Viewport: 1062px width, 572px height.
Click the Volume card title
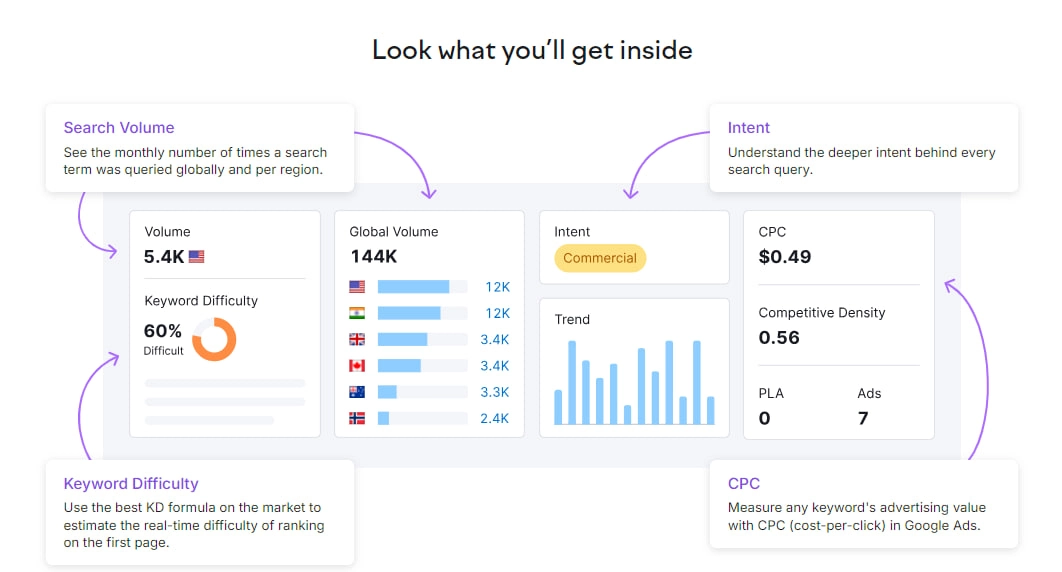point(167,232)
